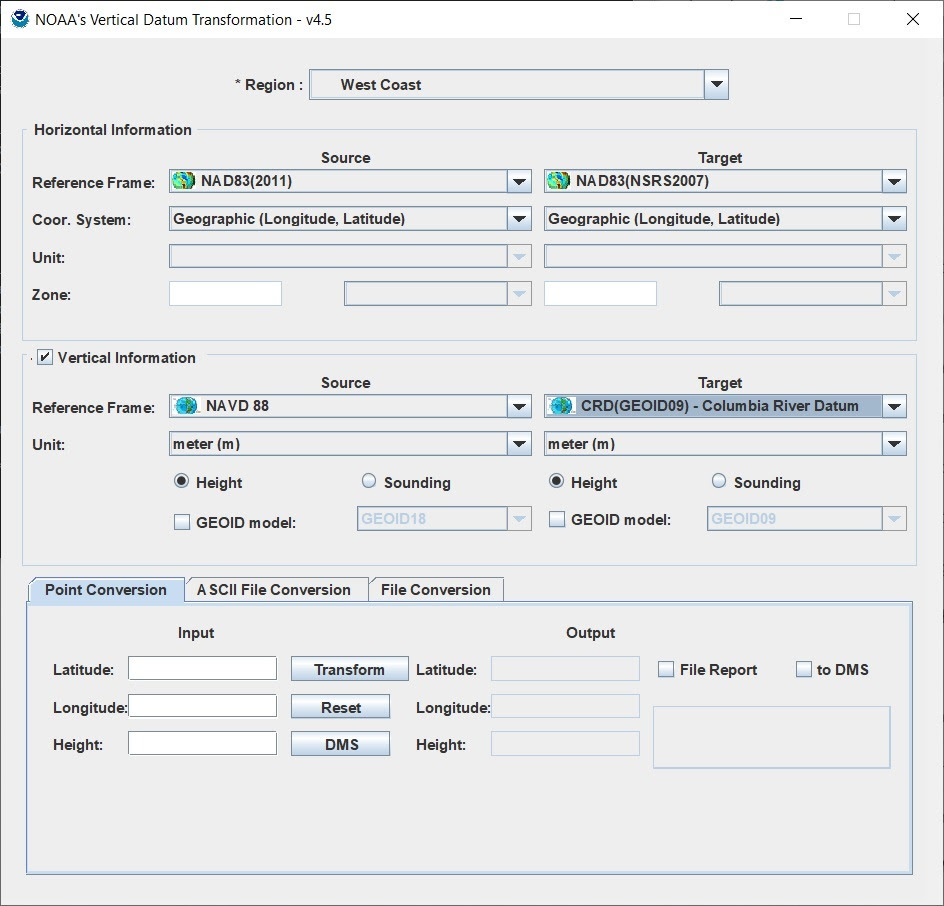Image resolution: width=944 pixels, height=906 pixels.
Task: Click the globe icon beside NAVD 88
Action: 186,406
